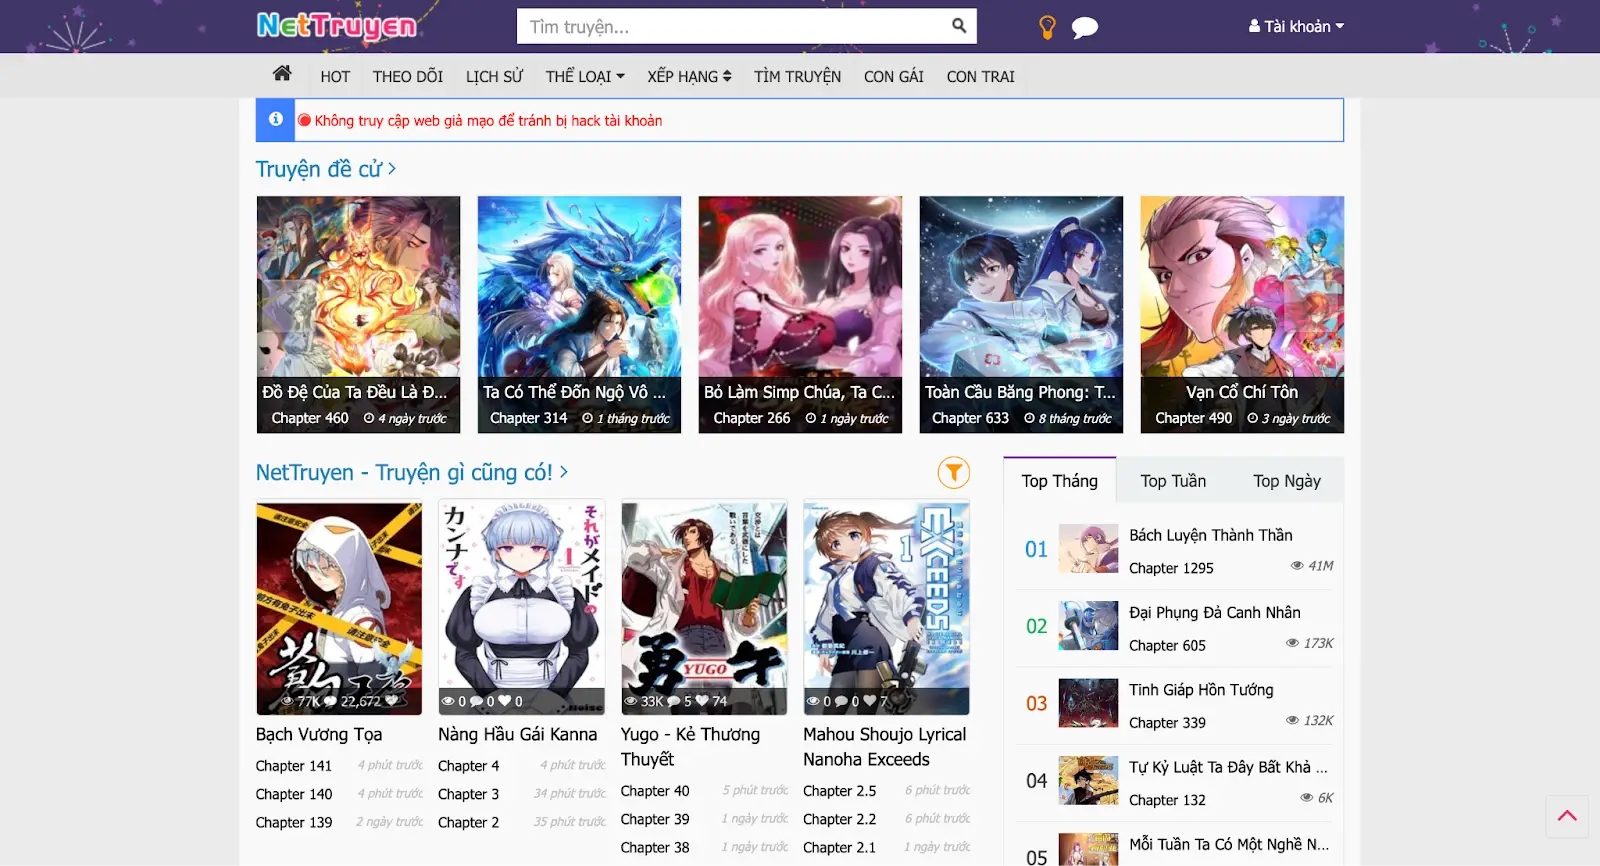
Task: Click the home icon in navigation bar
Action: tap(282, 74)
